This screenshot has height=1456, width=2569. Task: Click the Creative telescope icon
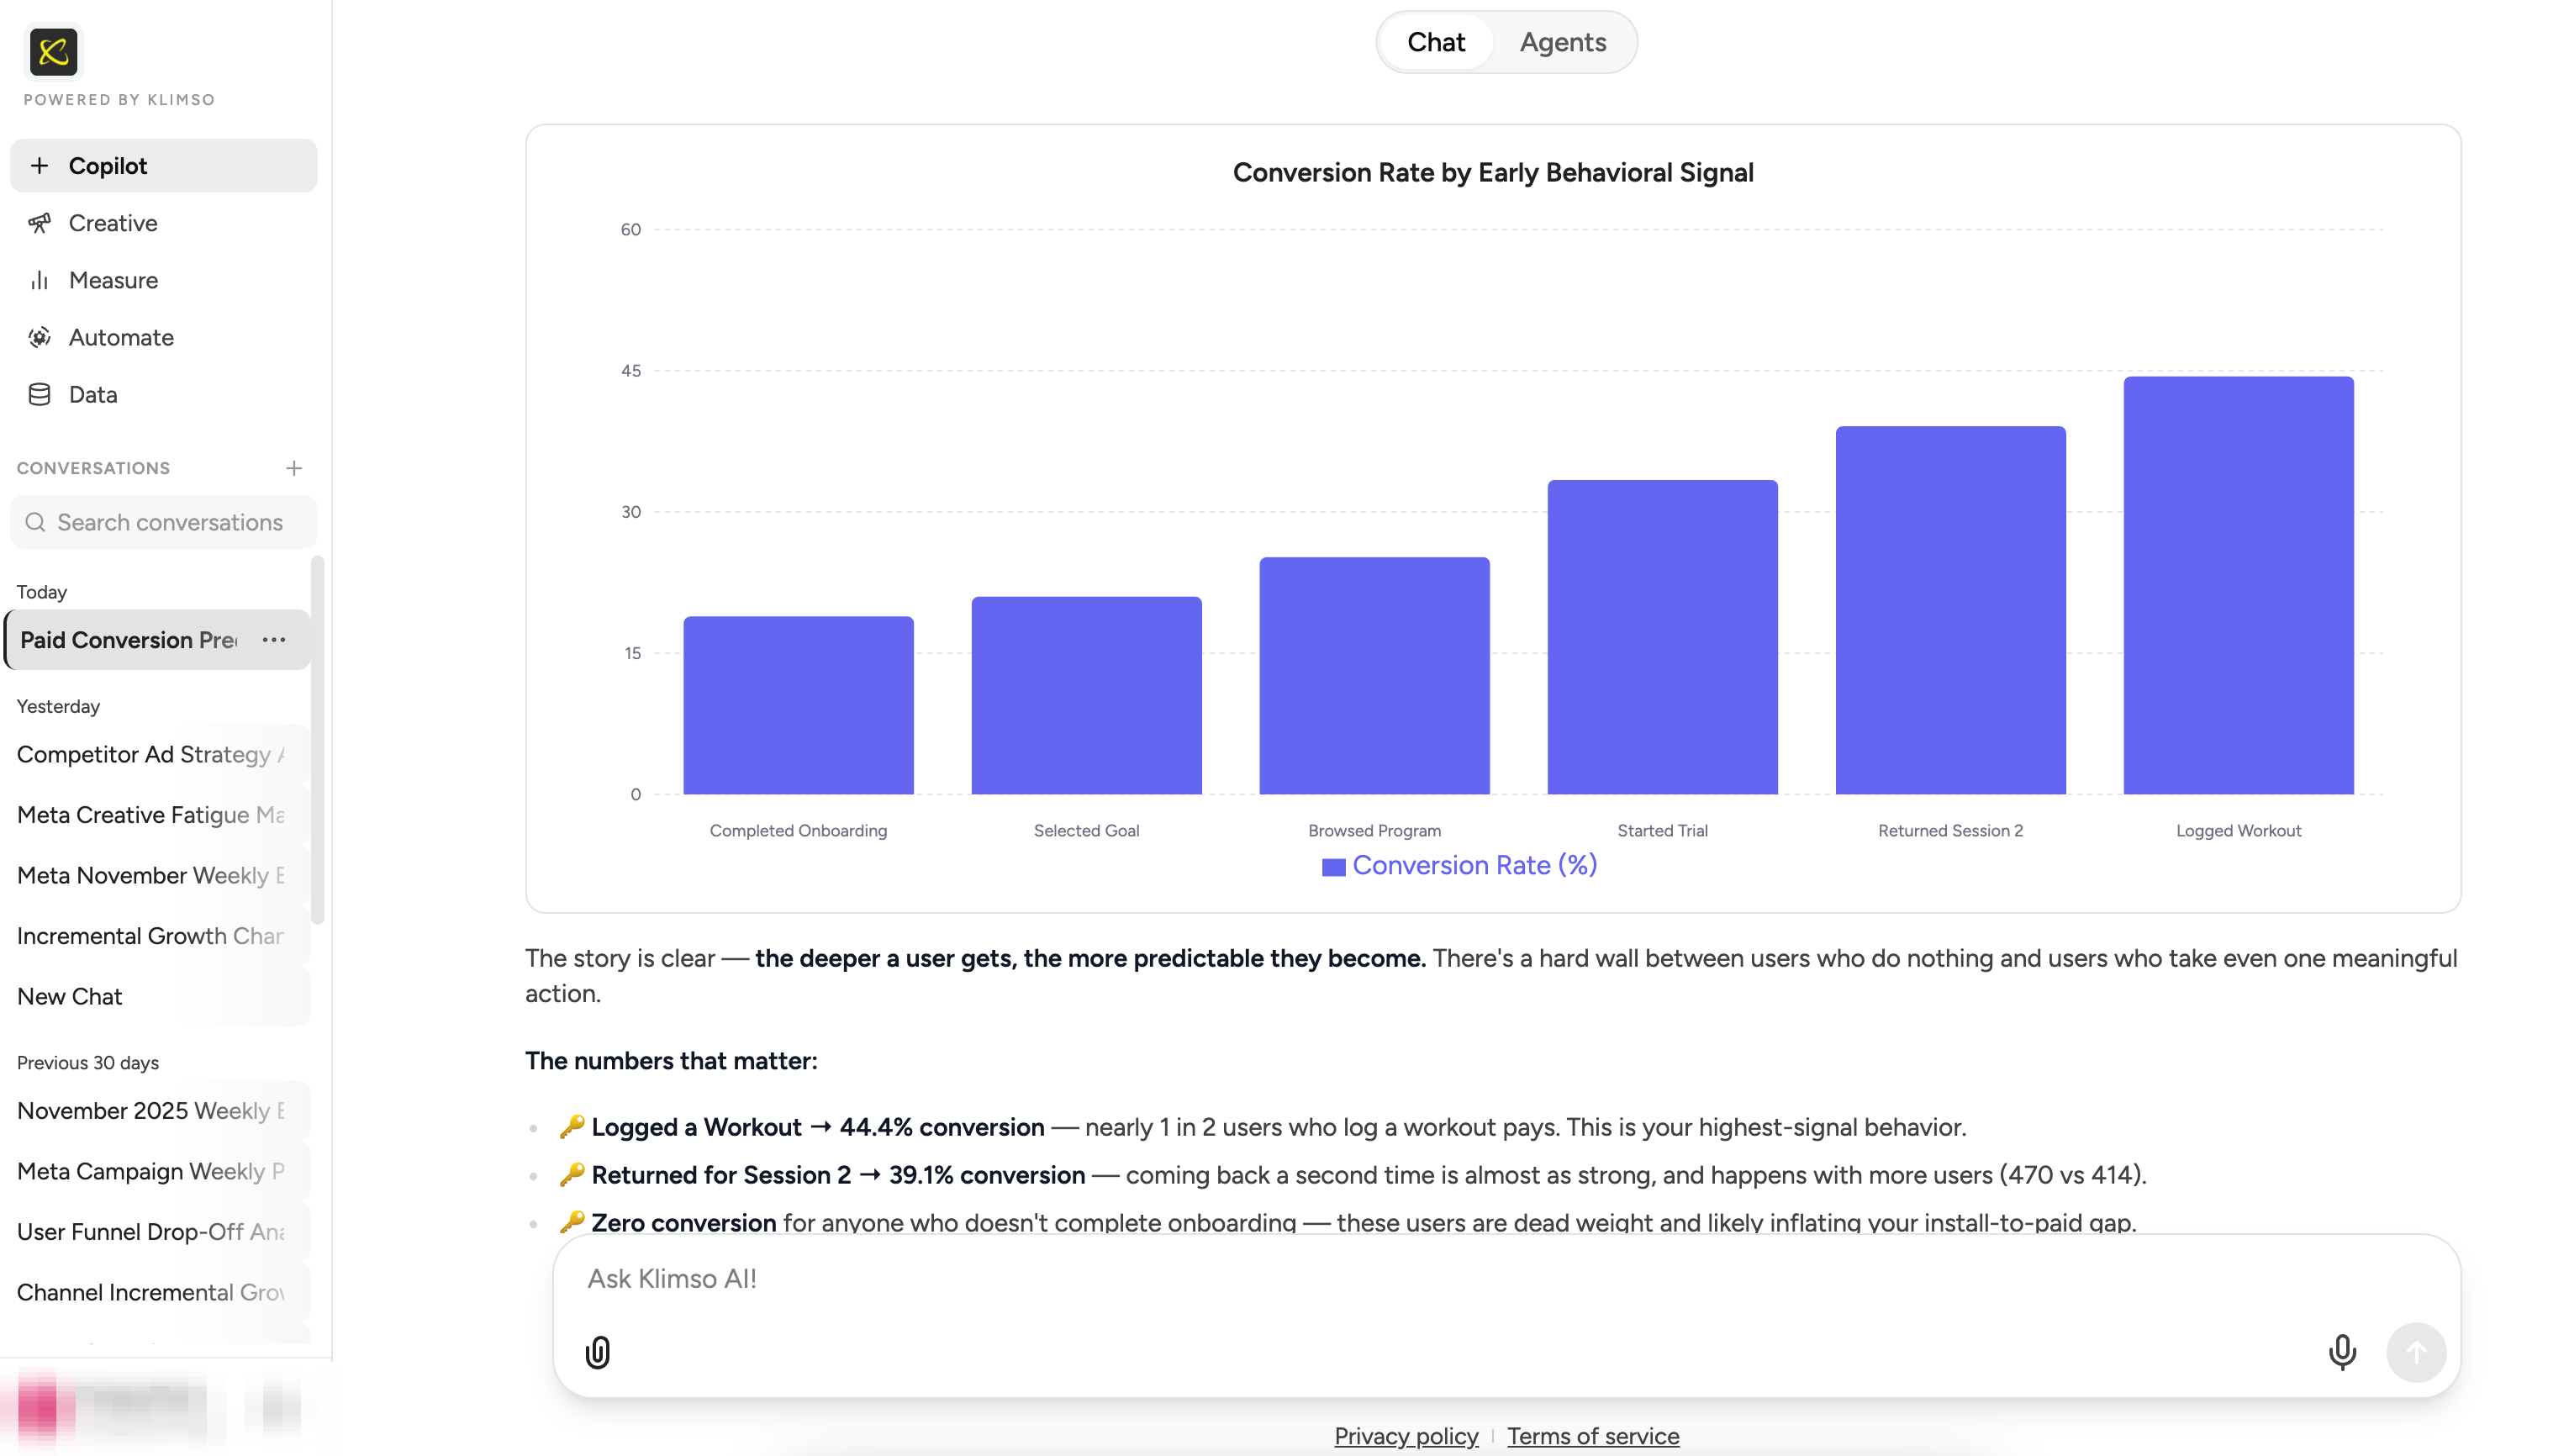click(39, 223)
